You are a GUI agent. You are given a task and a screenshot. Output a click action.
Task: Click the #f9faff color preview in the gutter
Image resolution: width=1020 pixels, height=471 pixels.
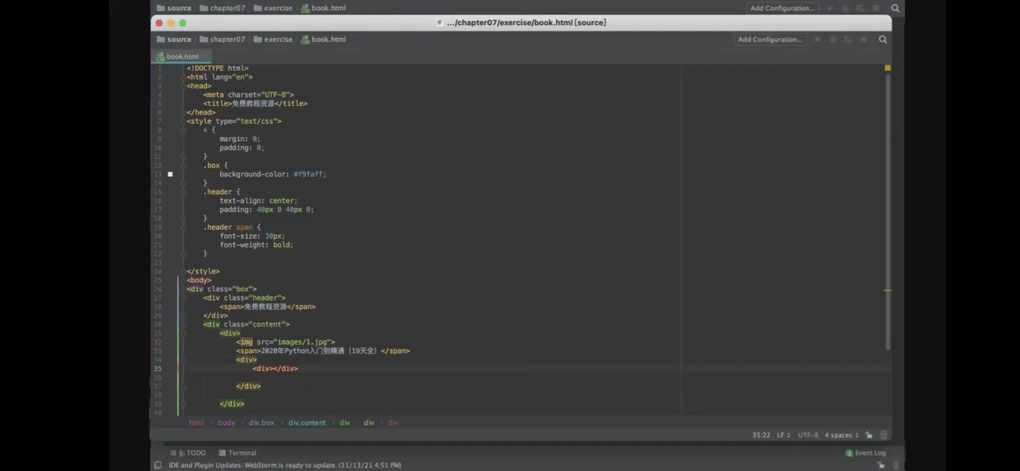click(x=170, y=174)
